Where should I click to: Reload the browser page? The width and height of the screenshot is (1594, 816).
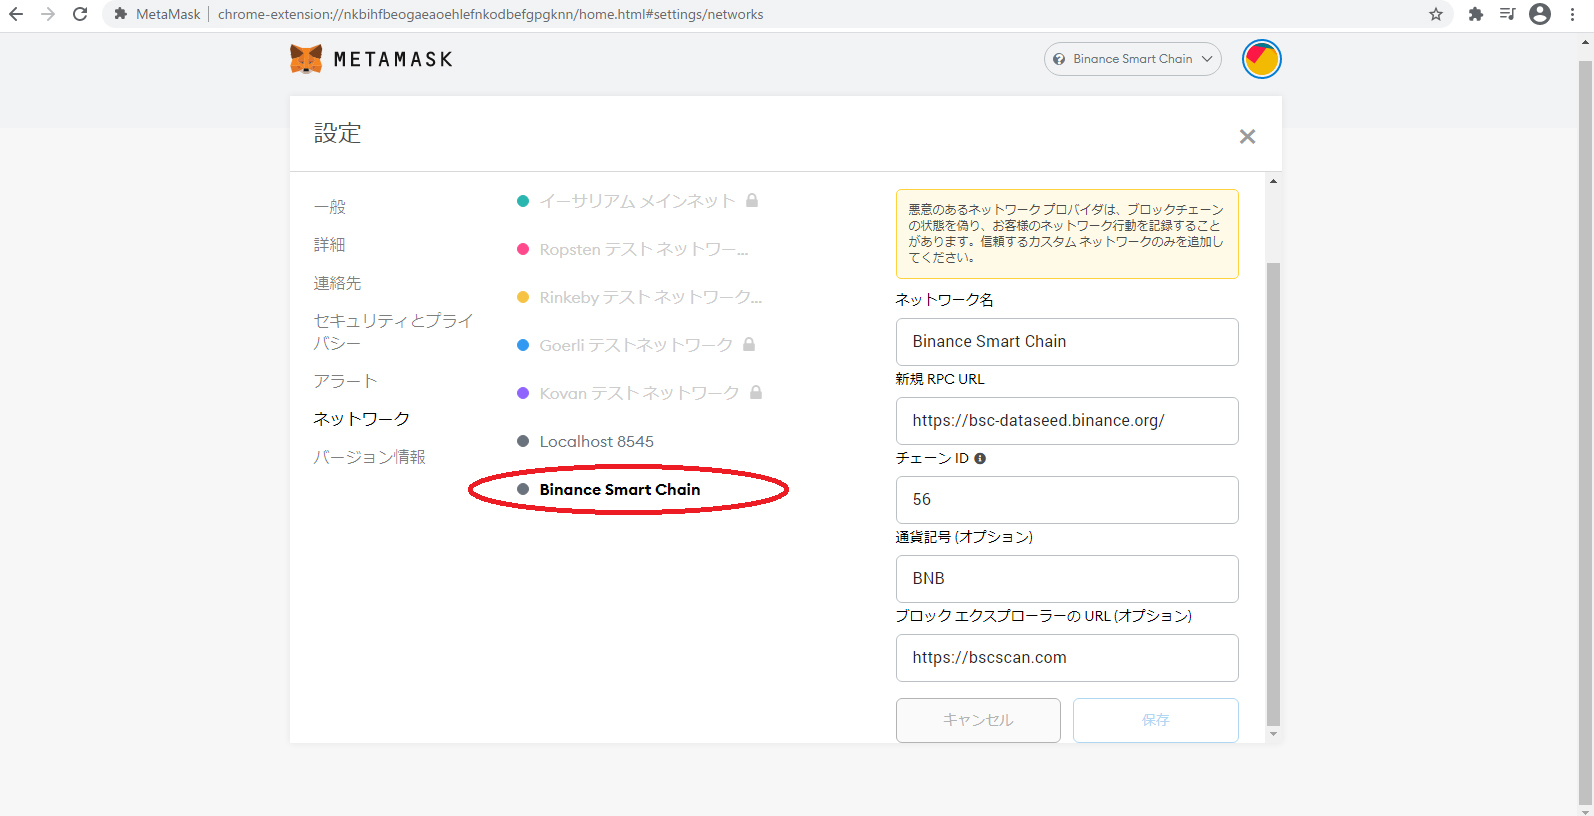pos(80,14)
